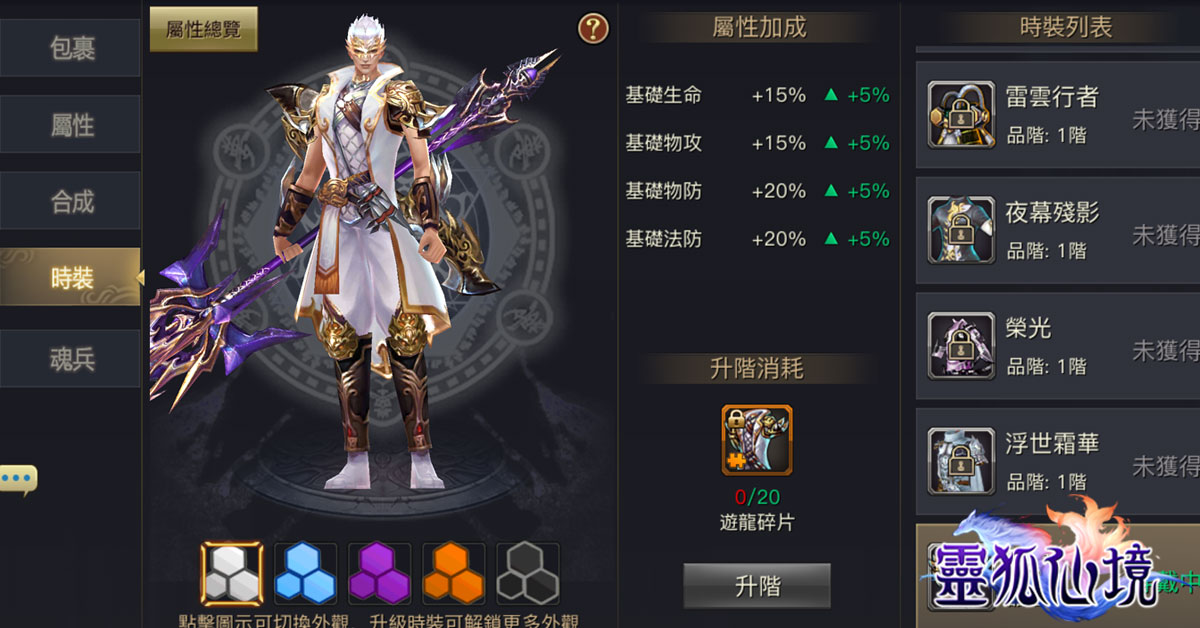The width and height of the screenshot is (1200, 628).
Task: Select the white hexagon appearance swatch
Action: pos(232,574)
